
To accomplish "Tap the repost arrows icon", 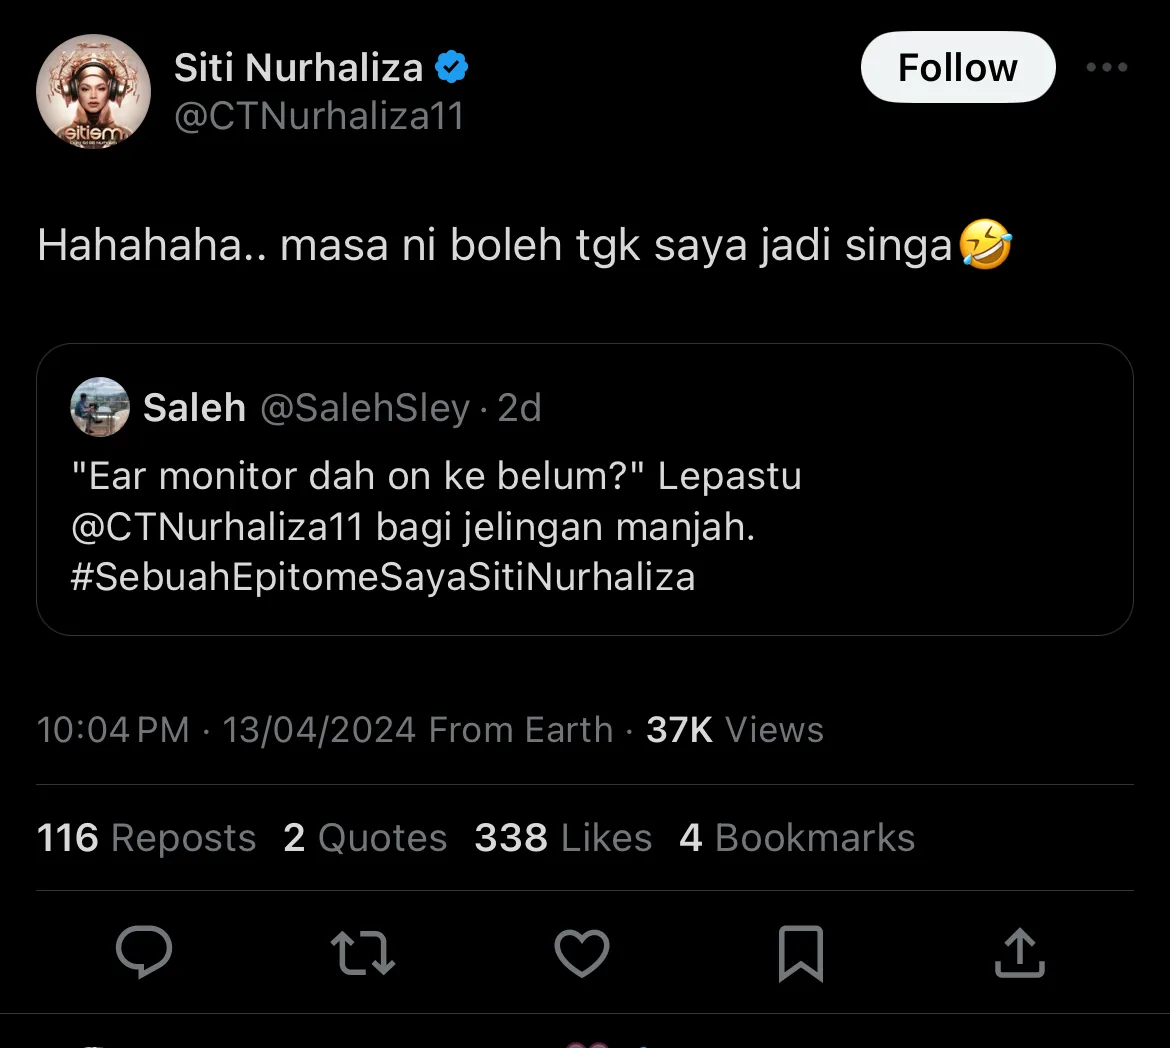I will point(363,952).
